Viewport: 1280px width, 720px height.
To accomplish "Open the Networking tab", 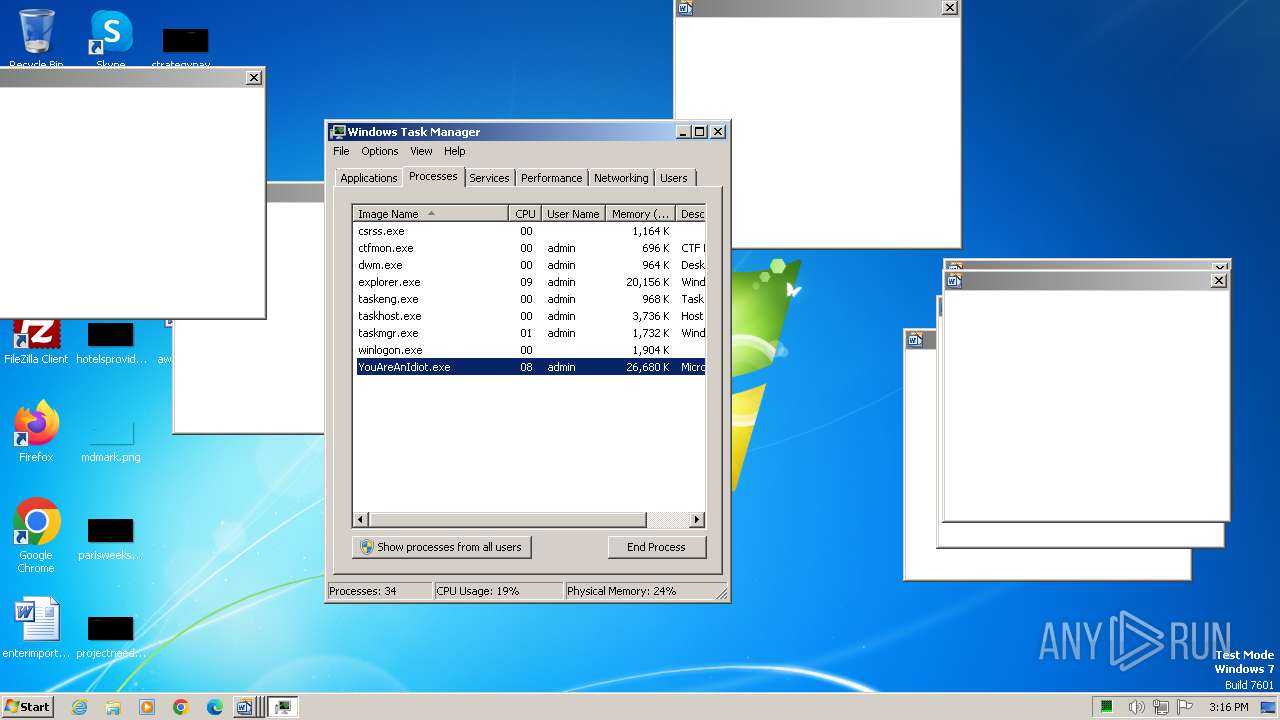I will (621, 178).
